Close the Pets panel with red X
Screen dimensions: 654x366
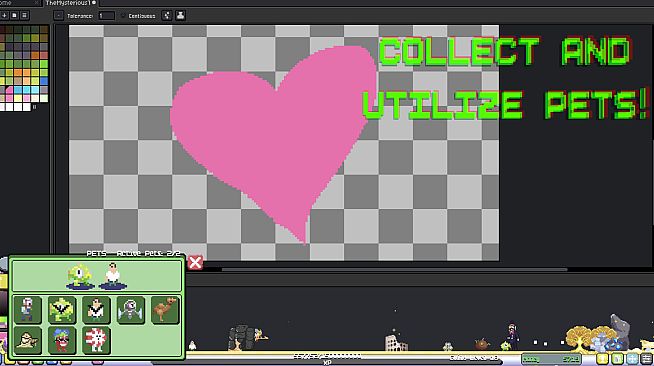(195, 263)
